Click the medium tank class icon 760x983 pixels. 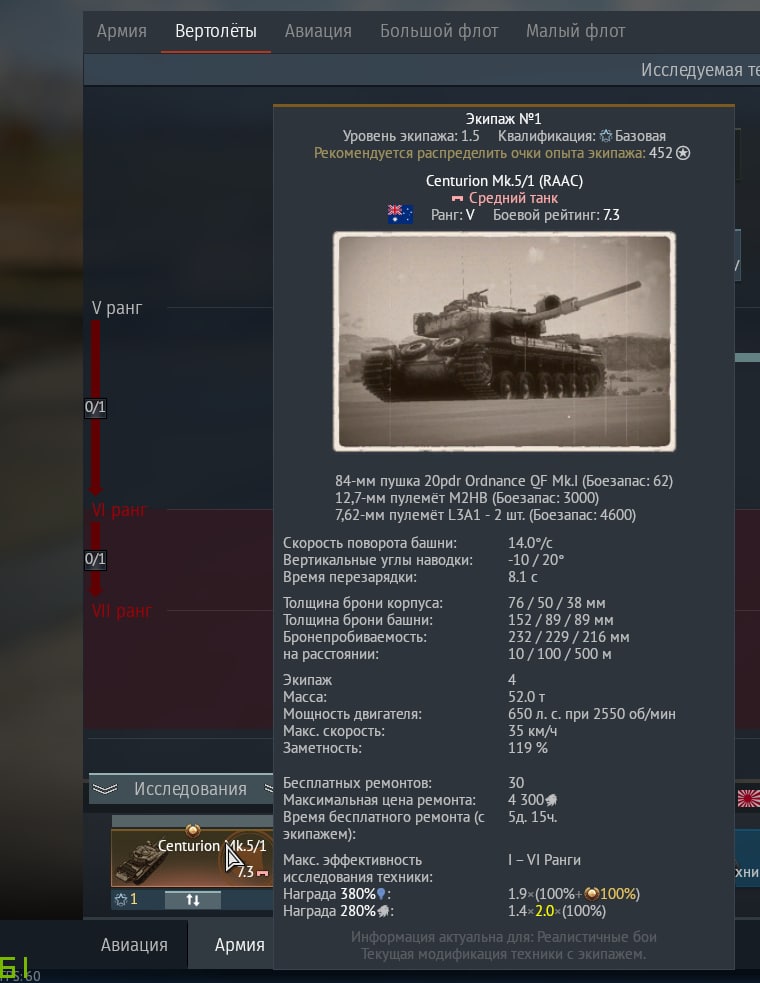coord(458,199)
